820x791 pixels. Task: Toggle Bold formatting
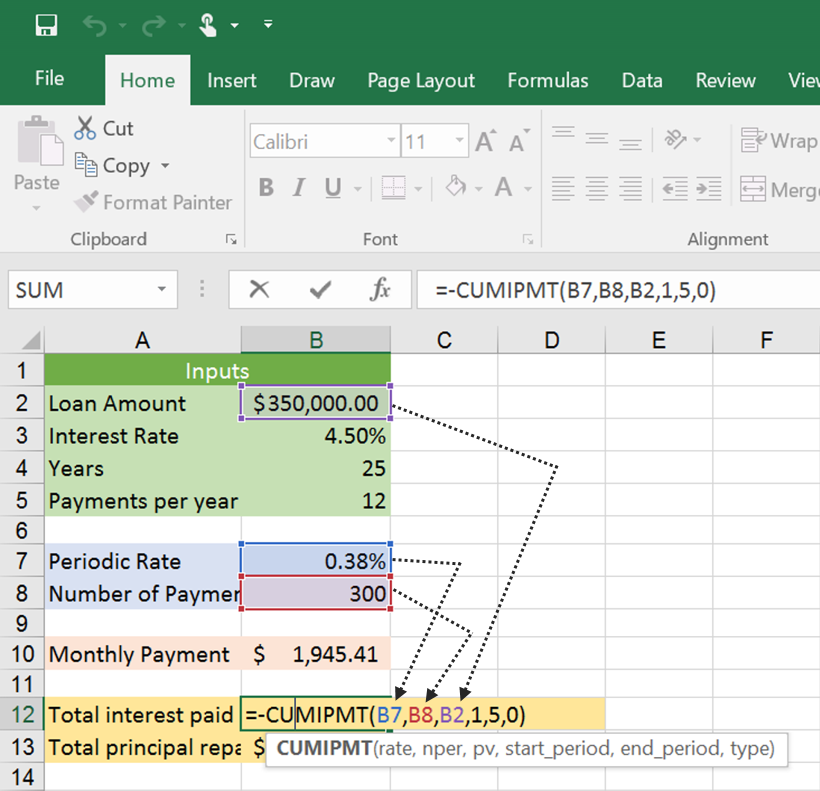tap(265, 187)
